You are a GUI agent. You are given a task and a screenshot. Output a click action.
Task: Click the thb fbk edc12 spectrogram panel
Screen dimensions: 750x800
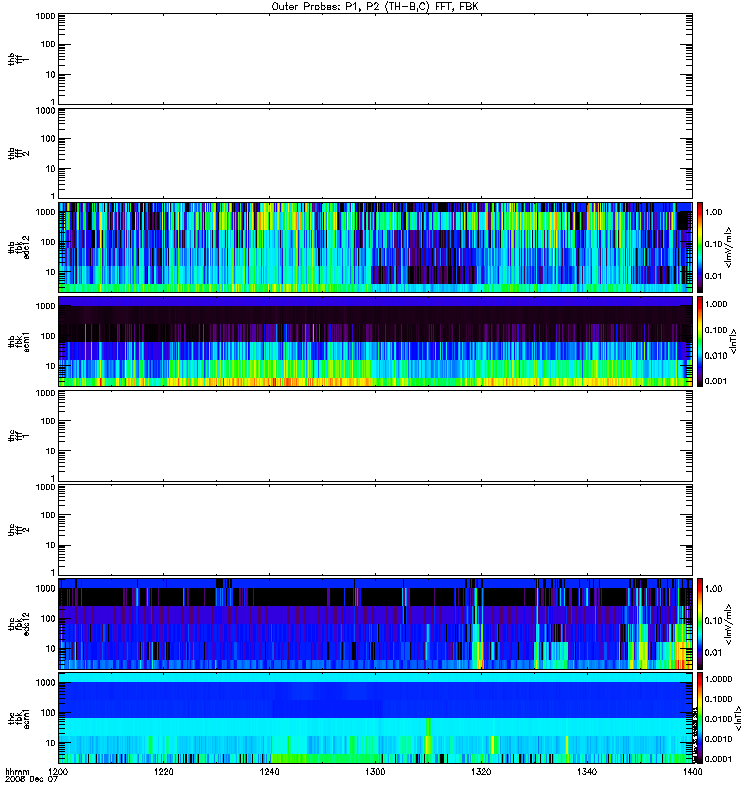tap(375, 247)
